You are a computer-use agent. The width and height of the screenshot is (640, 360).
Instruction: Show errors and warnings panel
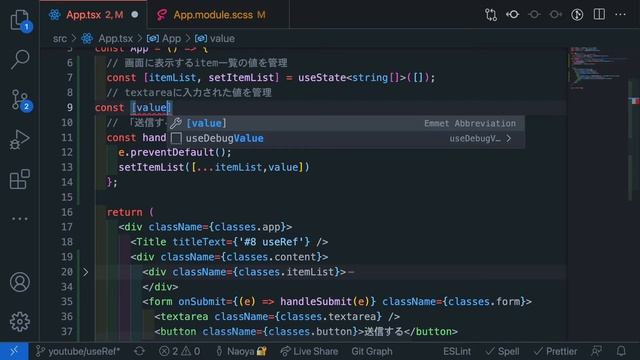tap(180, 351)
